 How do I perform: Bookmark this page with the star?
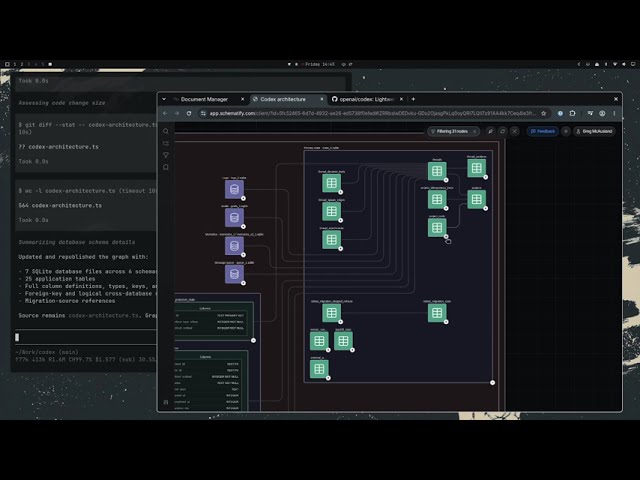coord(544,113)
